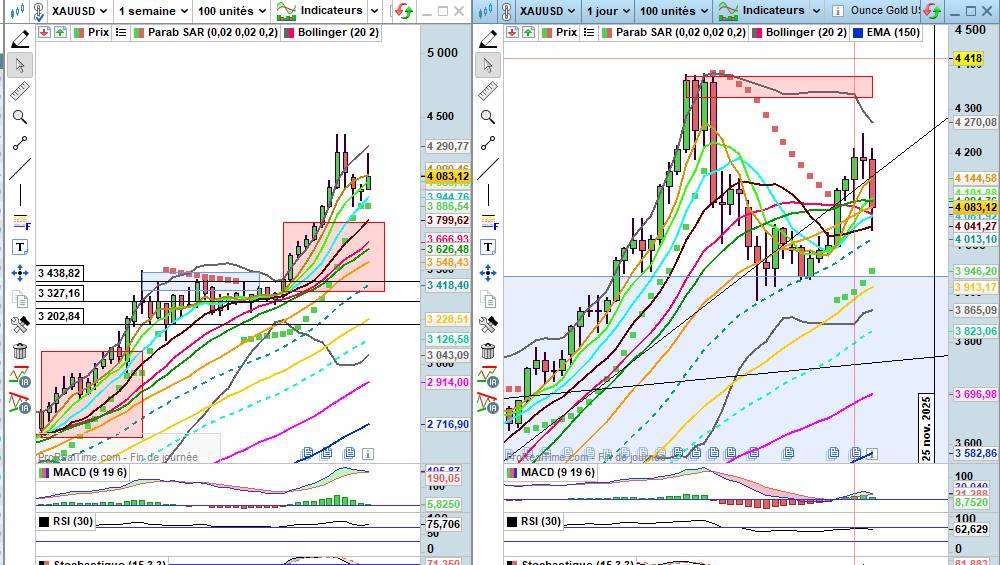The image size is (1000, 565).
Task: Select the pencil drawing tool in left sidebar
Action: [x=20, y=39]
